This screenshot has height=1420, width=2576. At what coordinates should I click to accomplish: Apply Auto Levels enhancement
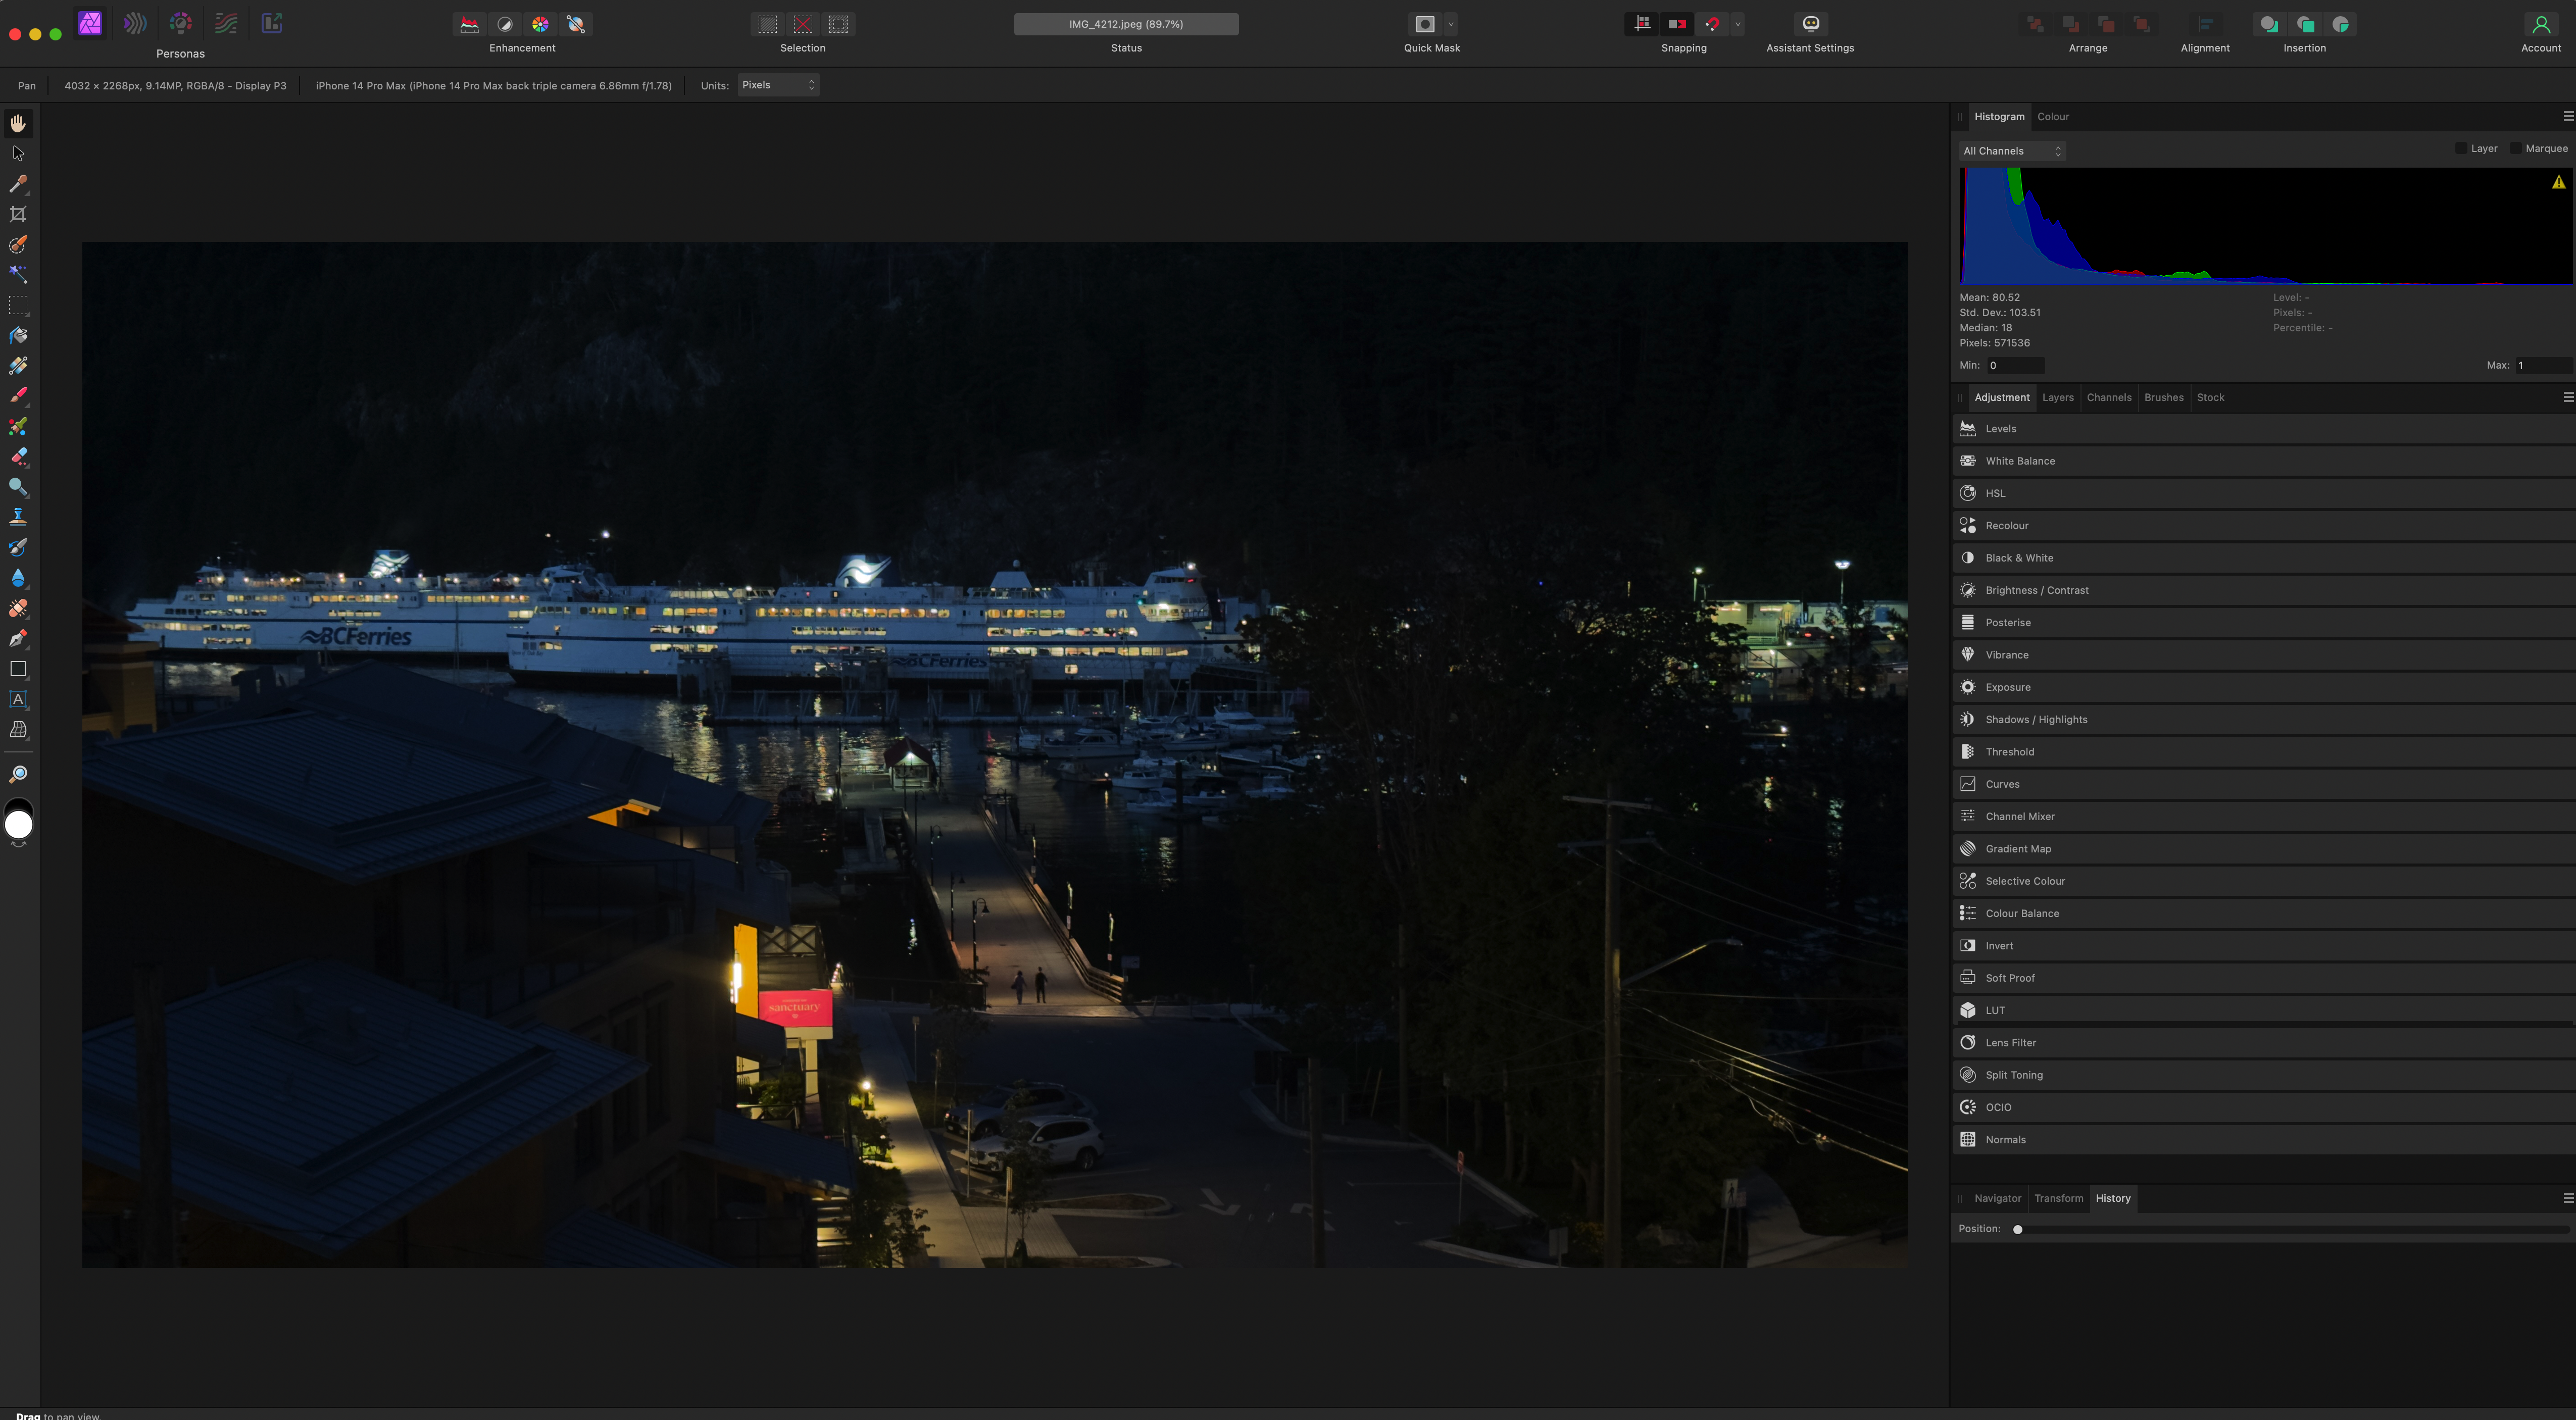click(469, 24)
